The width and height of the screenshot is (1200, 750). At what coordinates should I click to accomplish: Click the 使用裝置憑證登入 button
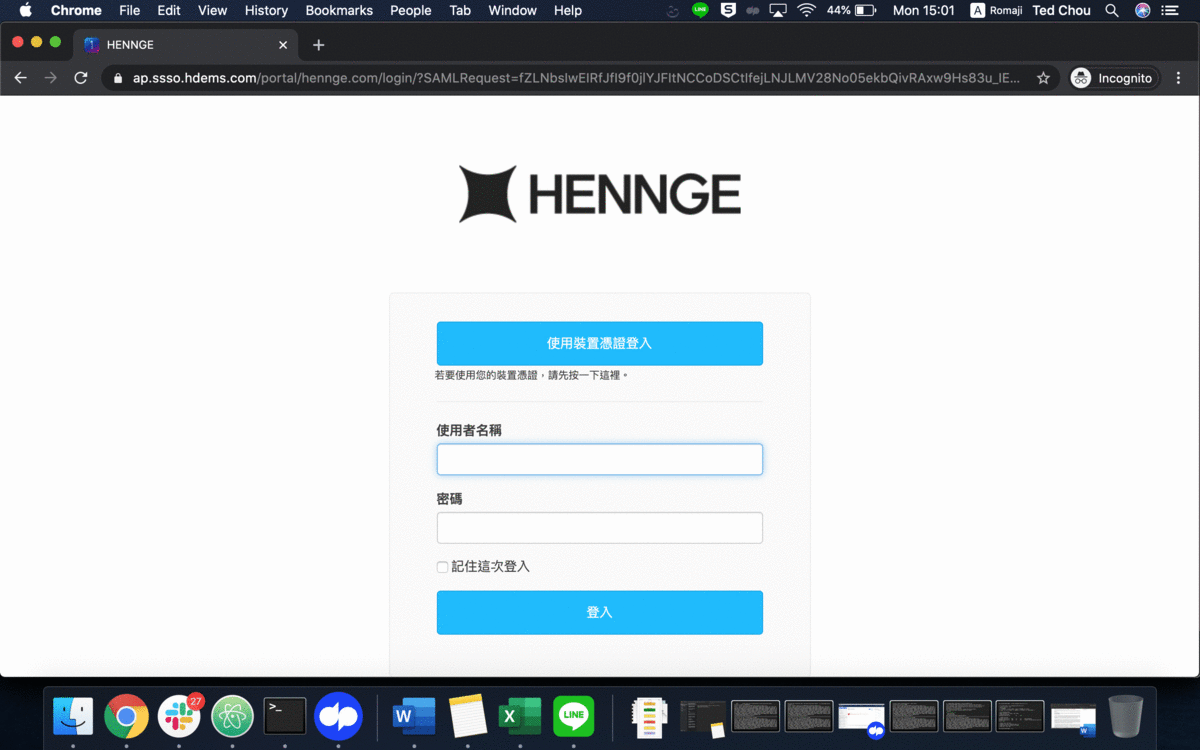[x=600, y=343]
